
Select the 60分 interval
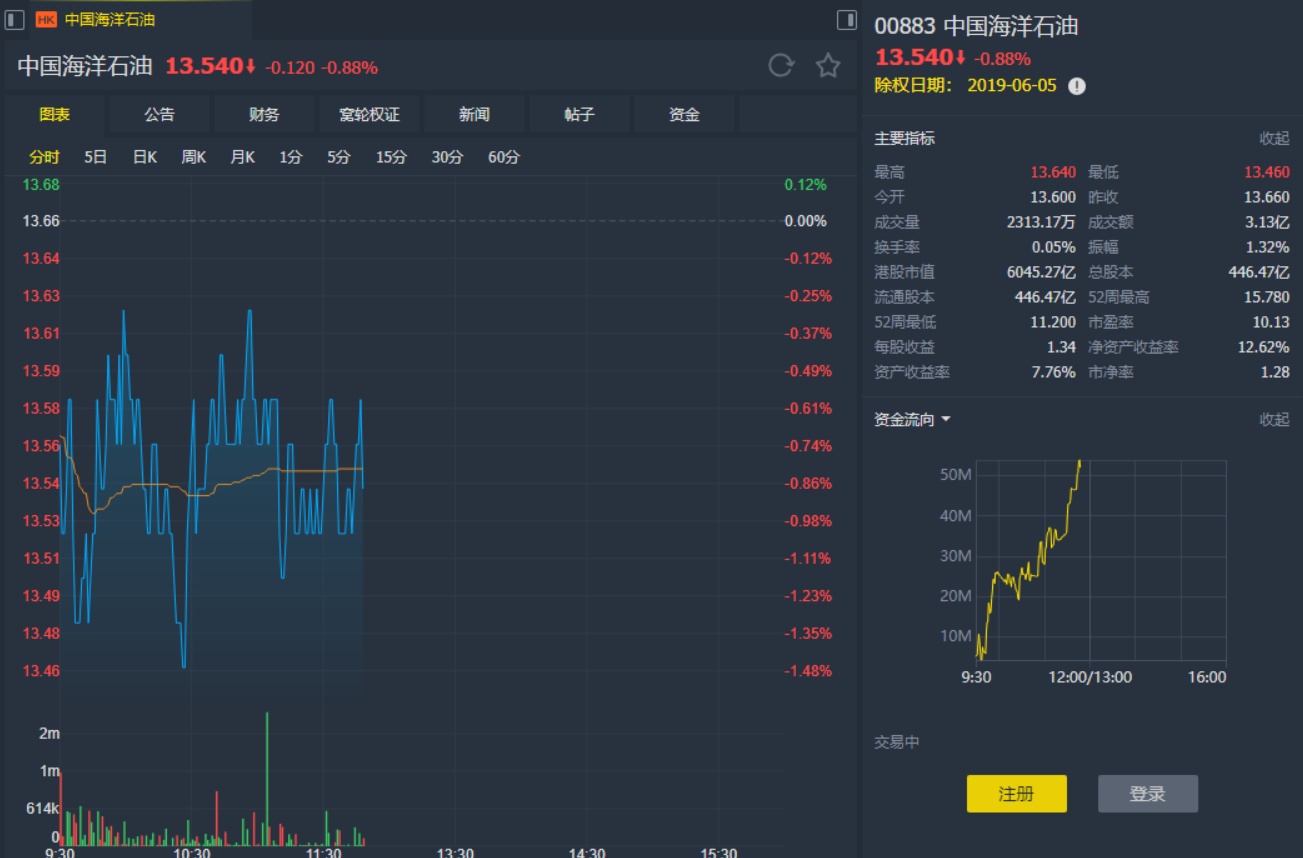[x=504, y=157]
